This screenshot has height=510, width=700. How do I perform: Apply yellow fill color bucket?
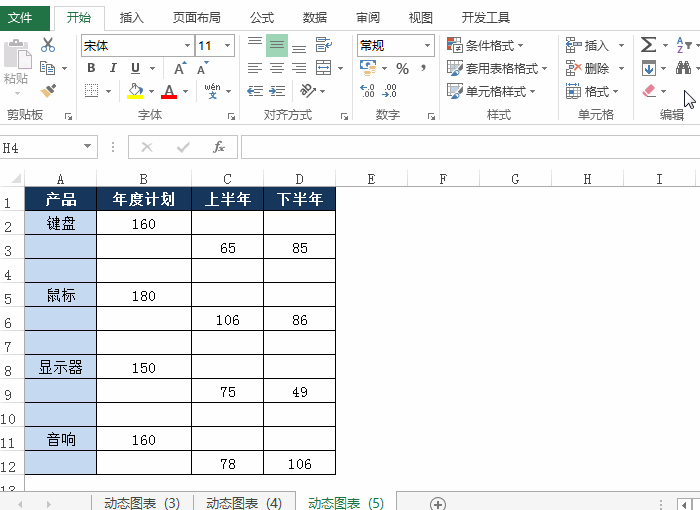[135, 91]
